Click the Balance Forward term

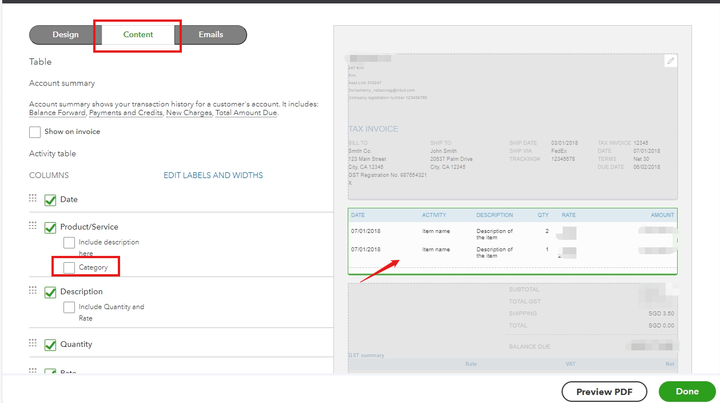tap(57, 113)
